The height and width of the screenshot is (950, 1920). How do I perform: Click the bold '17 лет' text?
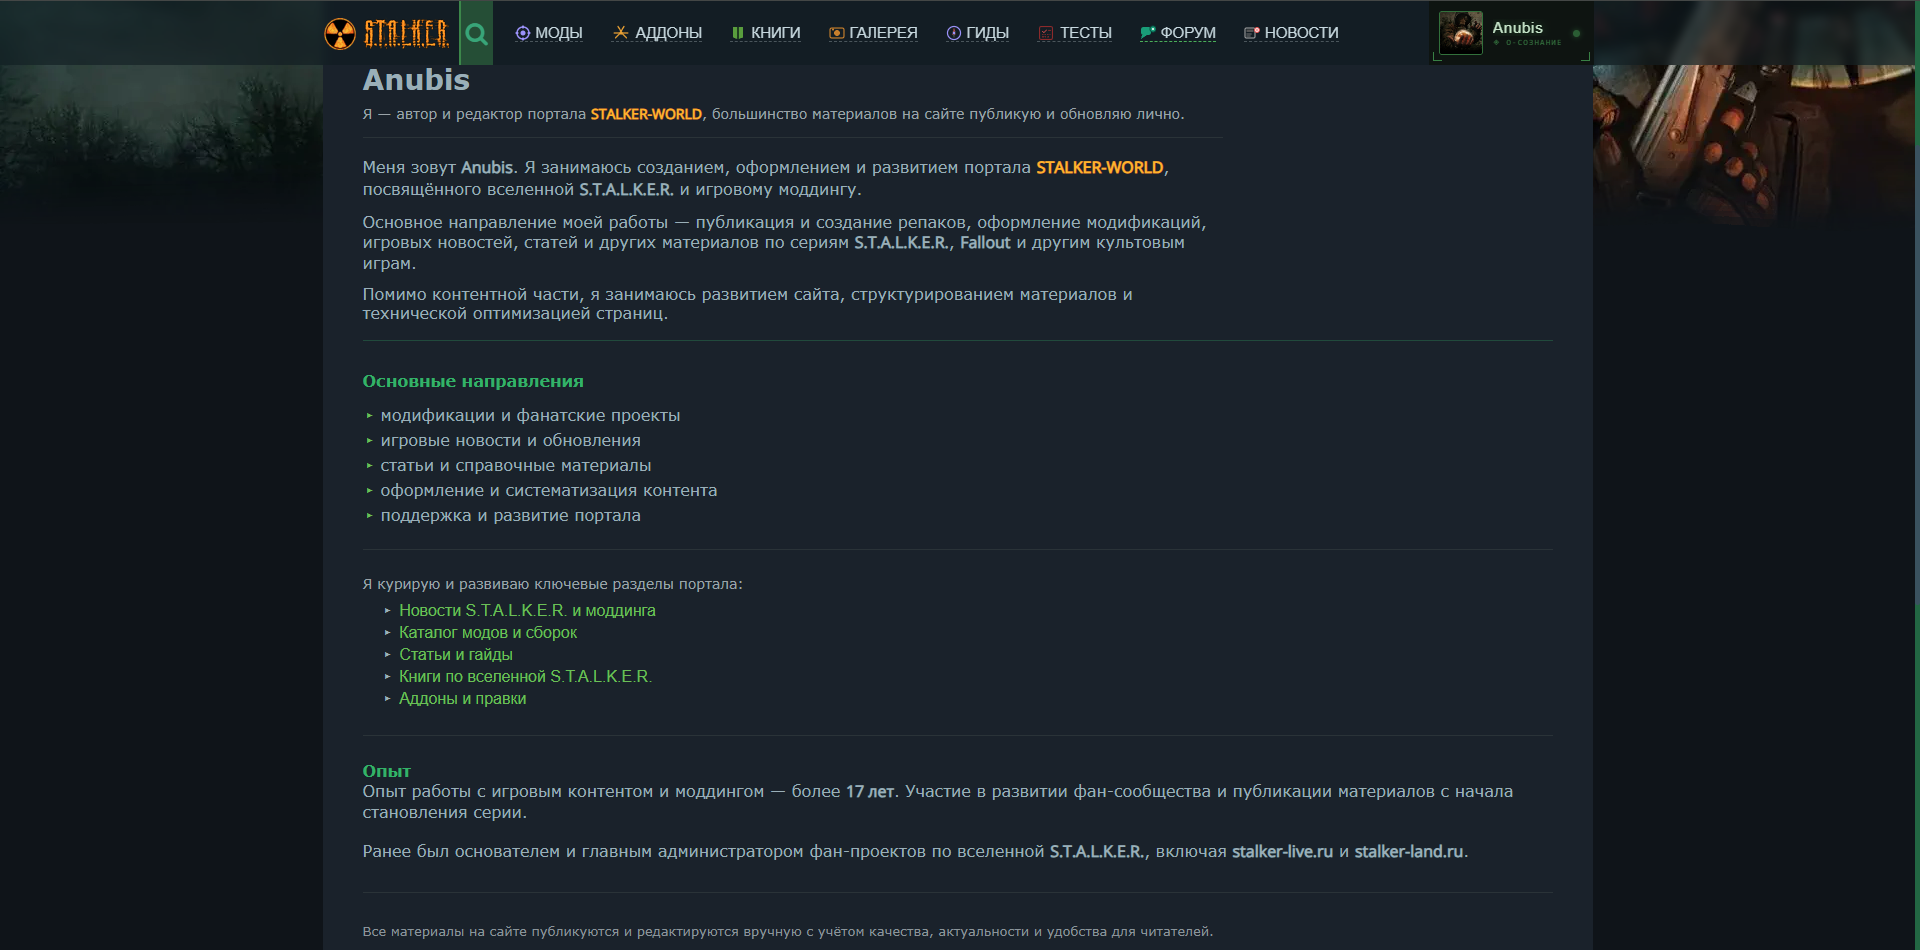pyautogui.click(x=870, y=791)
